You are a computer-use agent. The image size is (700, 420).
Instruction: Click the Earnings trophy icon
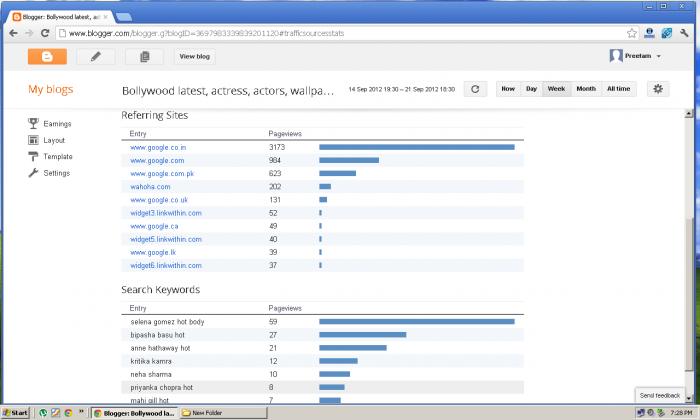pyautogui.click(x=33, y=123)
